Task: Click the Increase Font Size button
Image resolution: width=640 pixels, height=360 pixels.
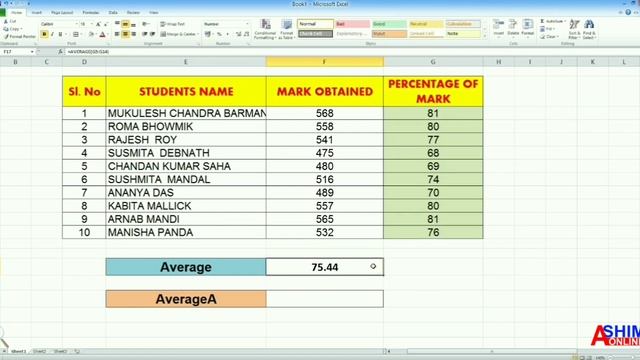Action: coord(98,24)
